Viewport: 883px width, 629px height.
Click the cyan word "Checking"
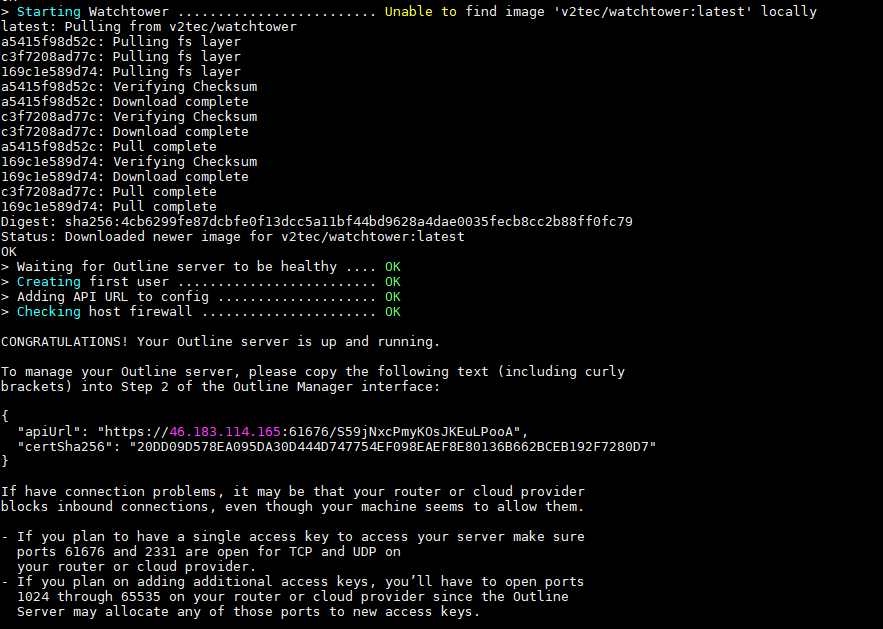click(x=48, y=312)
